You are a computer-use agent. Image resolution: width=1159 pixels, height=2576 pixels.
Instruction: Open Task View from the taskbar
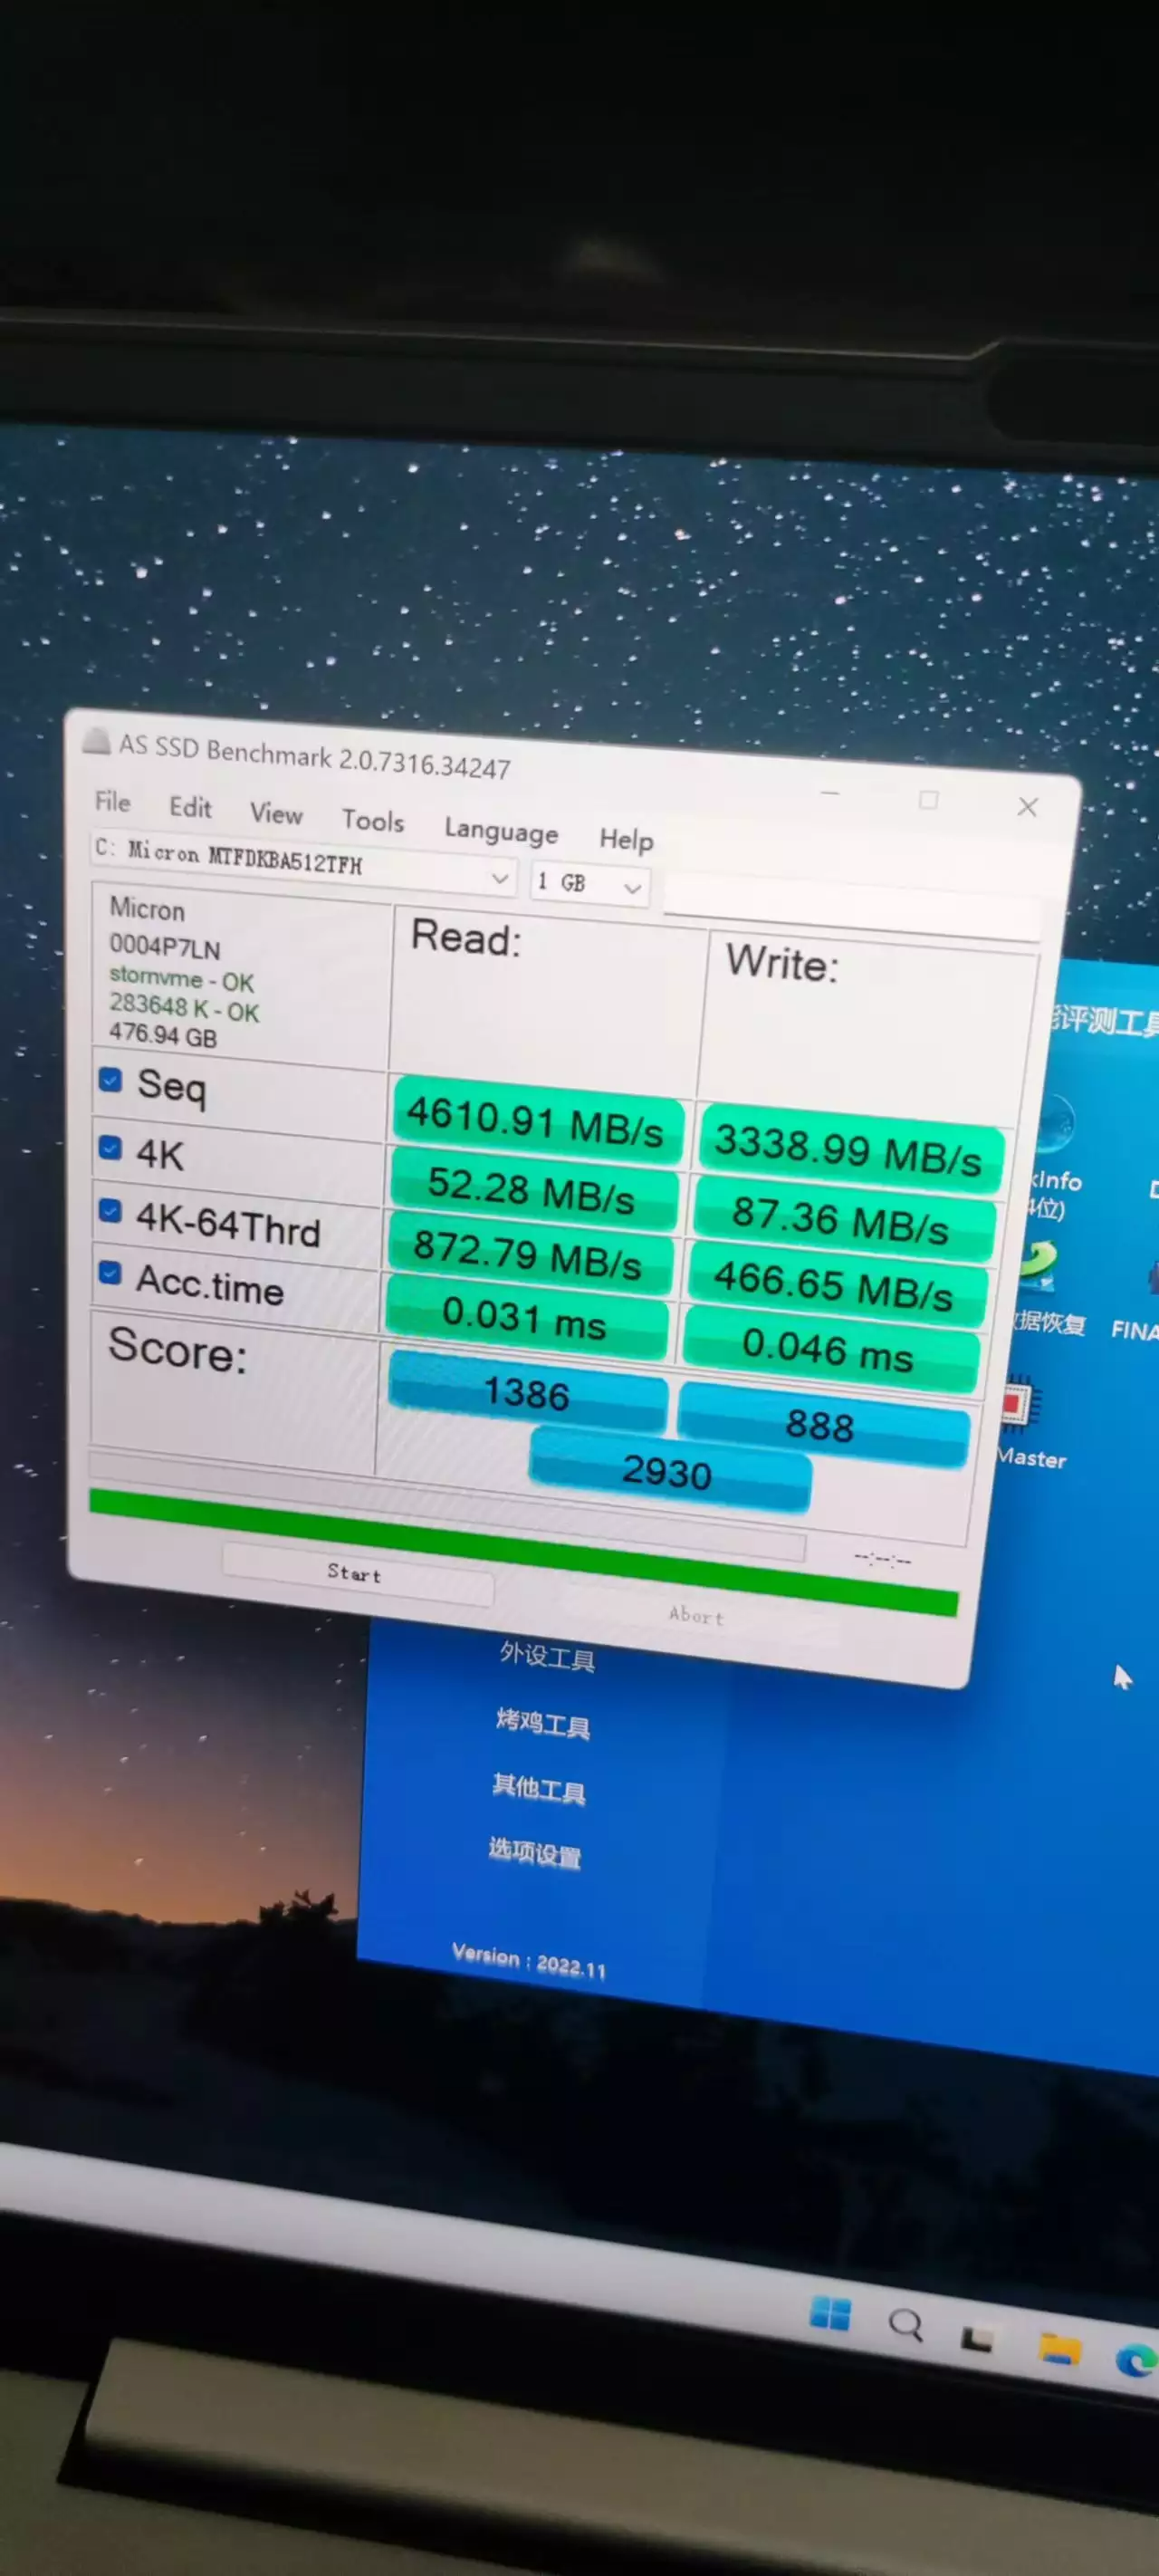click(x=977, y=2337)
